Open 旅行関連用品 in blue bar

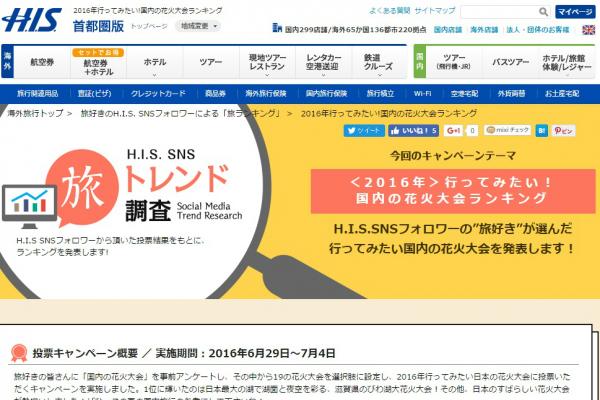click(x=38, y=93)
